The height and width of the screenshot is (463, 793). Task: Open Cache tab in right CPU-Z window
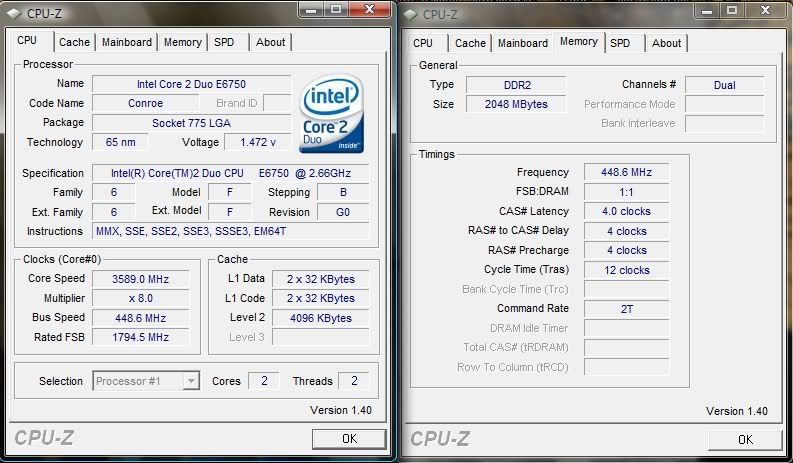[470, 44]
